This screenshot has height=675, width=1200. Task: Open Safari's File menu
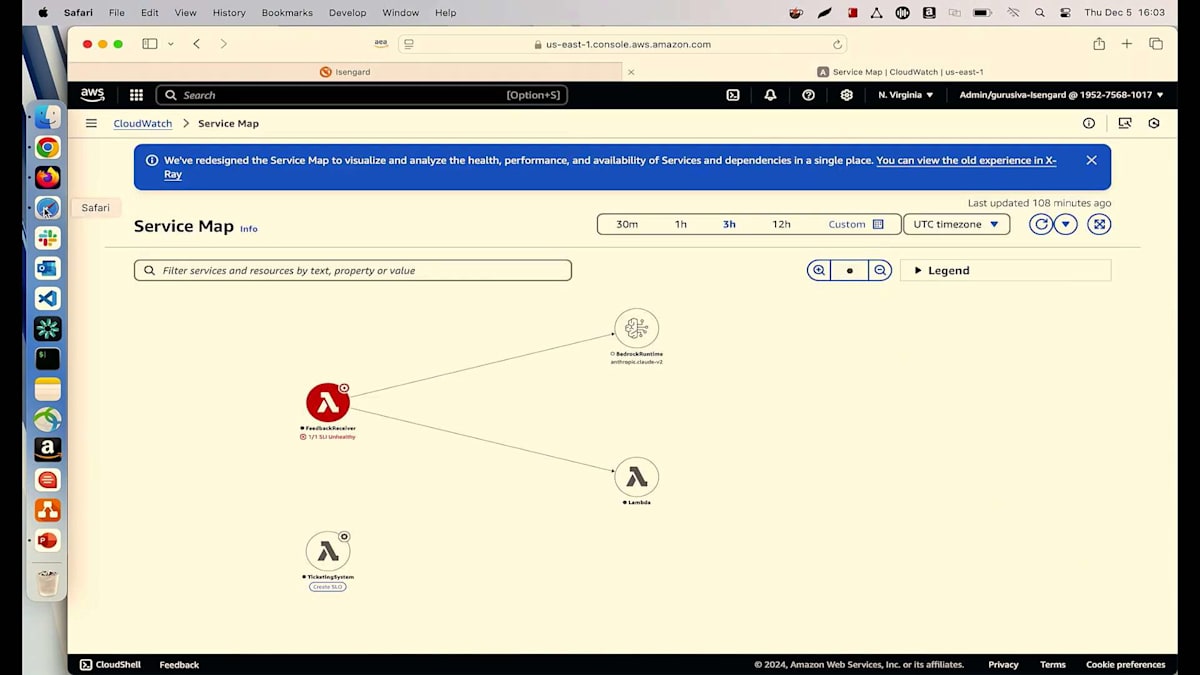pyautogui.click(x=117, y=13)
